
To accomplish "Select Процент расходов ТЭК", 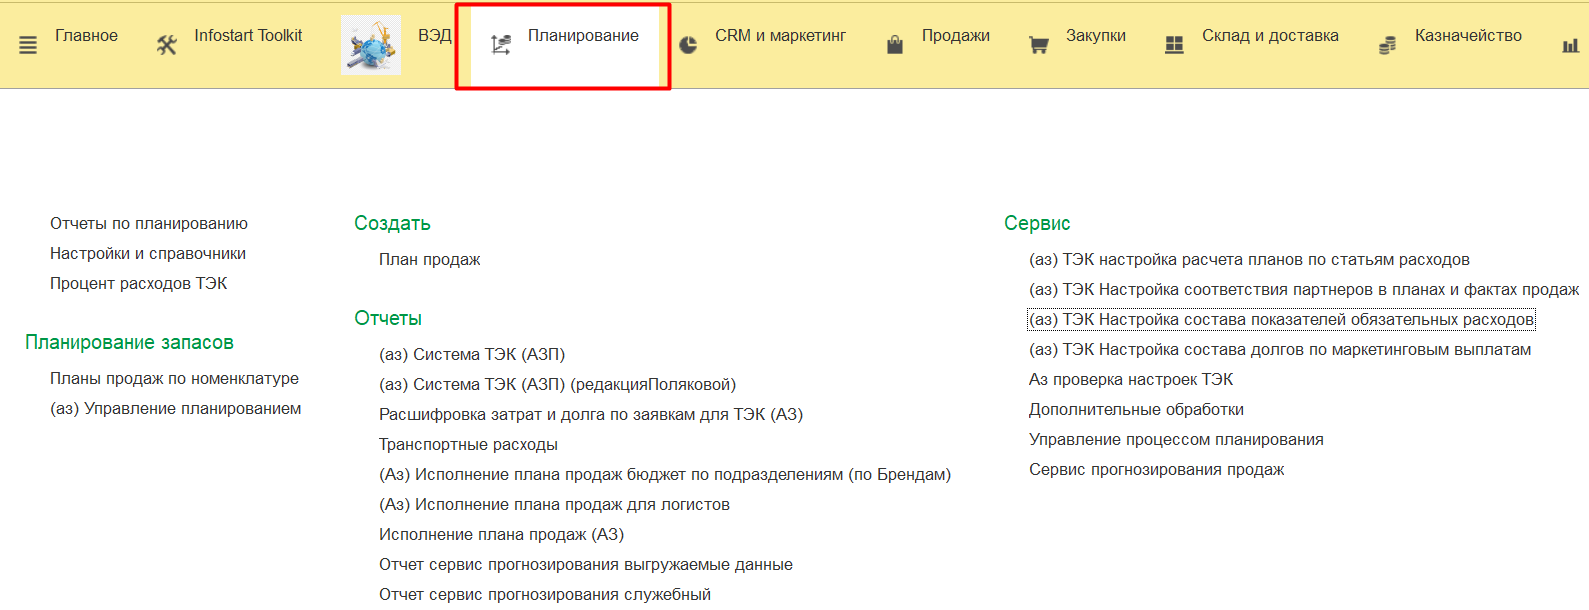I will click(x=139, y=284).
